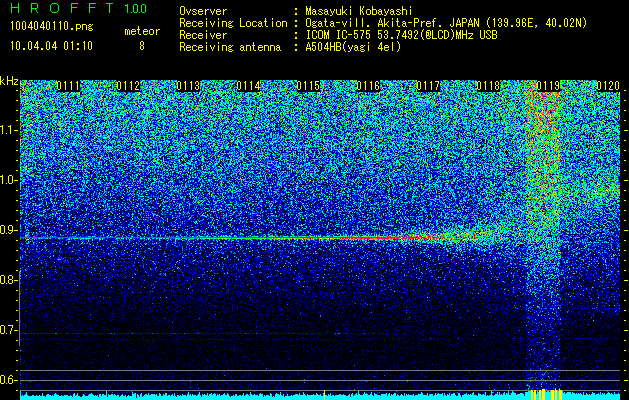
Task: Click the Receiving antenna label
Action: (230, 47)
